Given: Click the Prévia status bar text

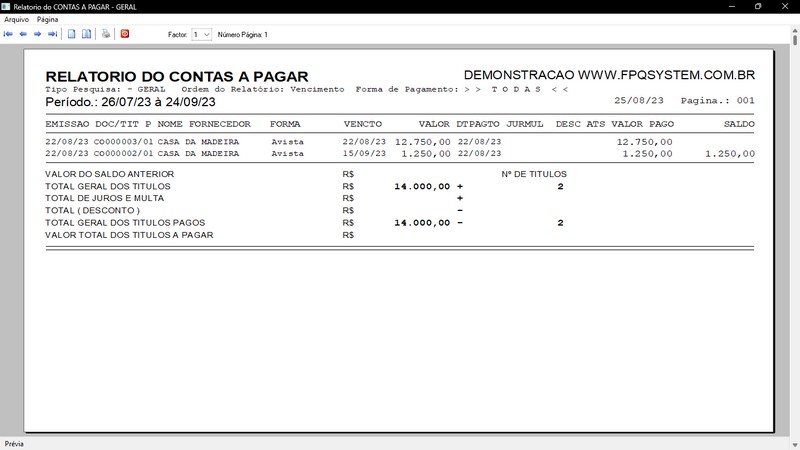Looking at the screenshot, I should click(x=14, y=444).
